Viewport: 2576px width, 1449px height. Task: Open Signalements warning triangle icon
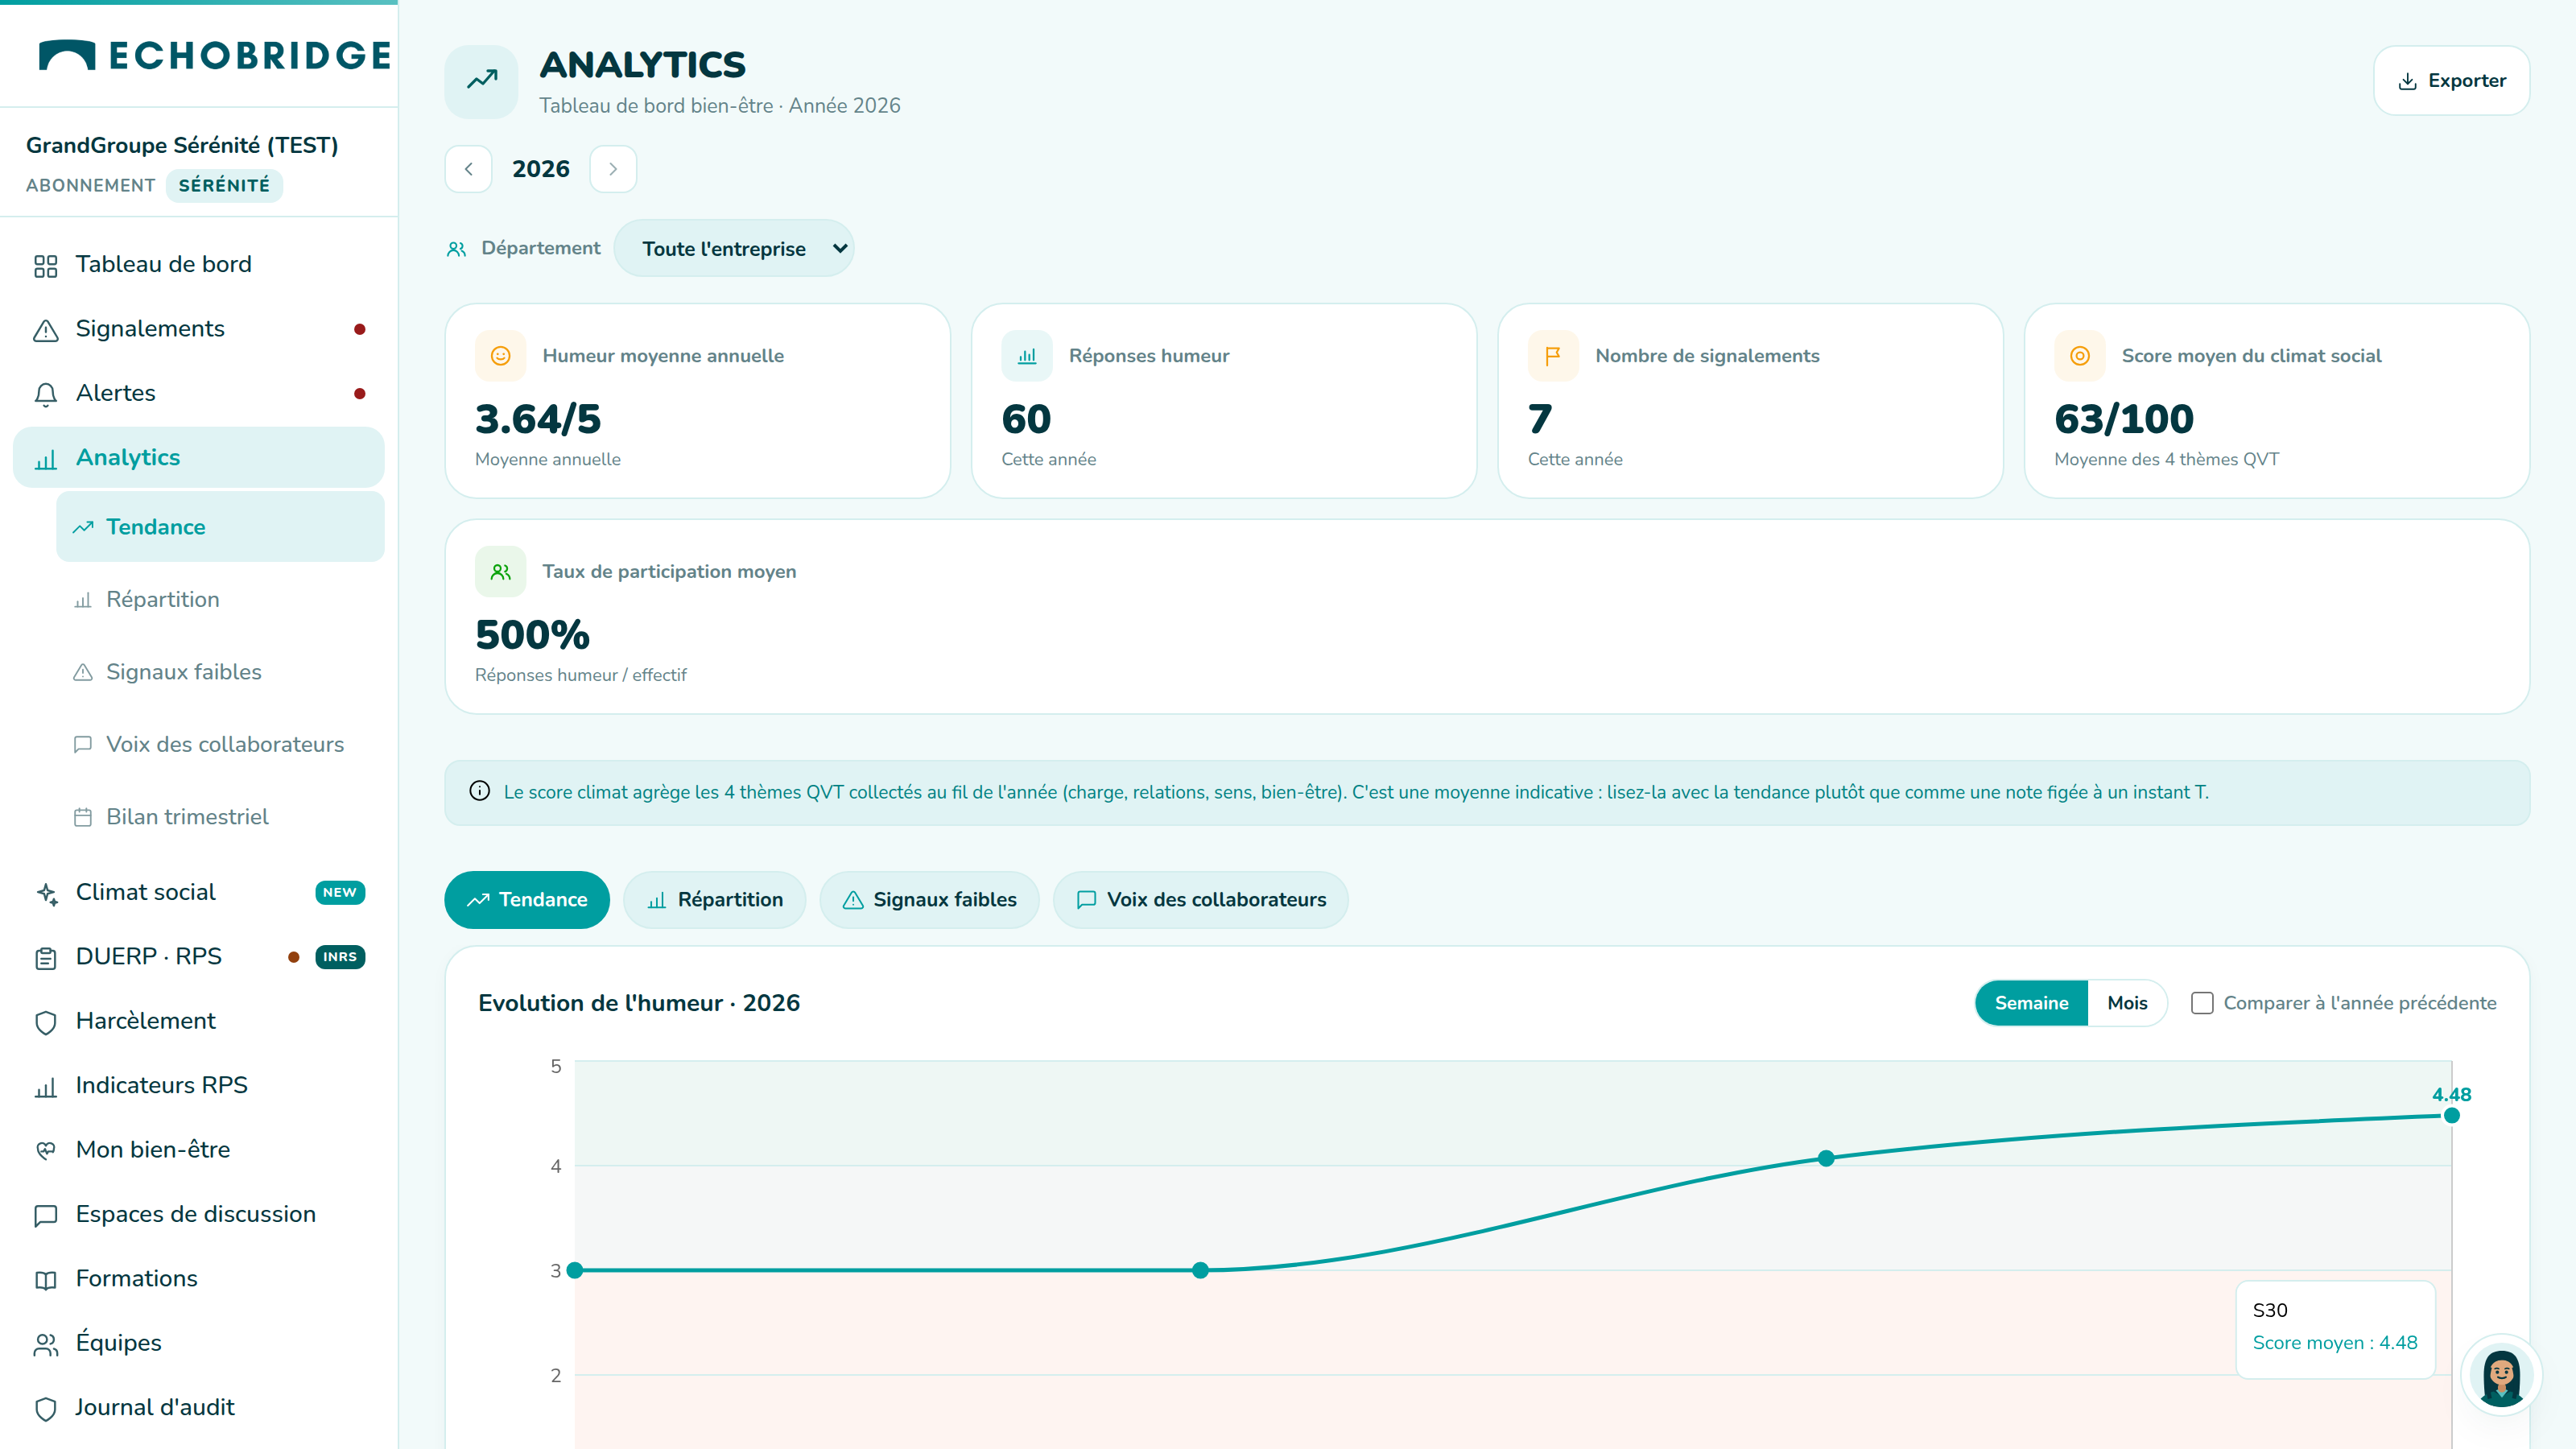click(x=46, y=330)
